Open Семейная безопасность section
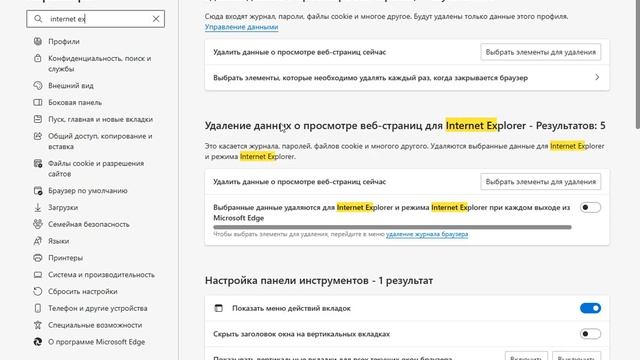This screenshot has width=640, height=360. (89, 224)
